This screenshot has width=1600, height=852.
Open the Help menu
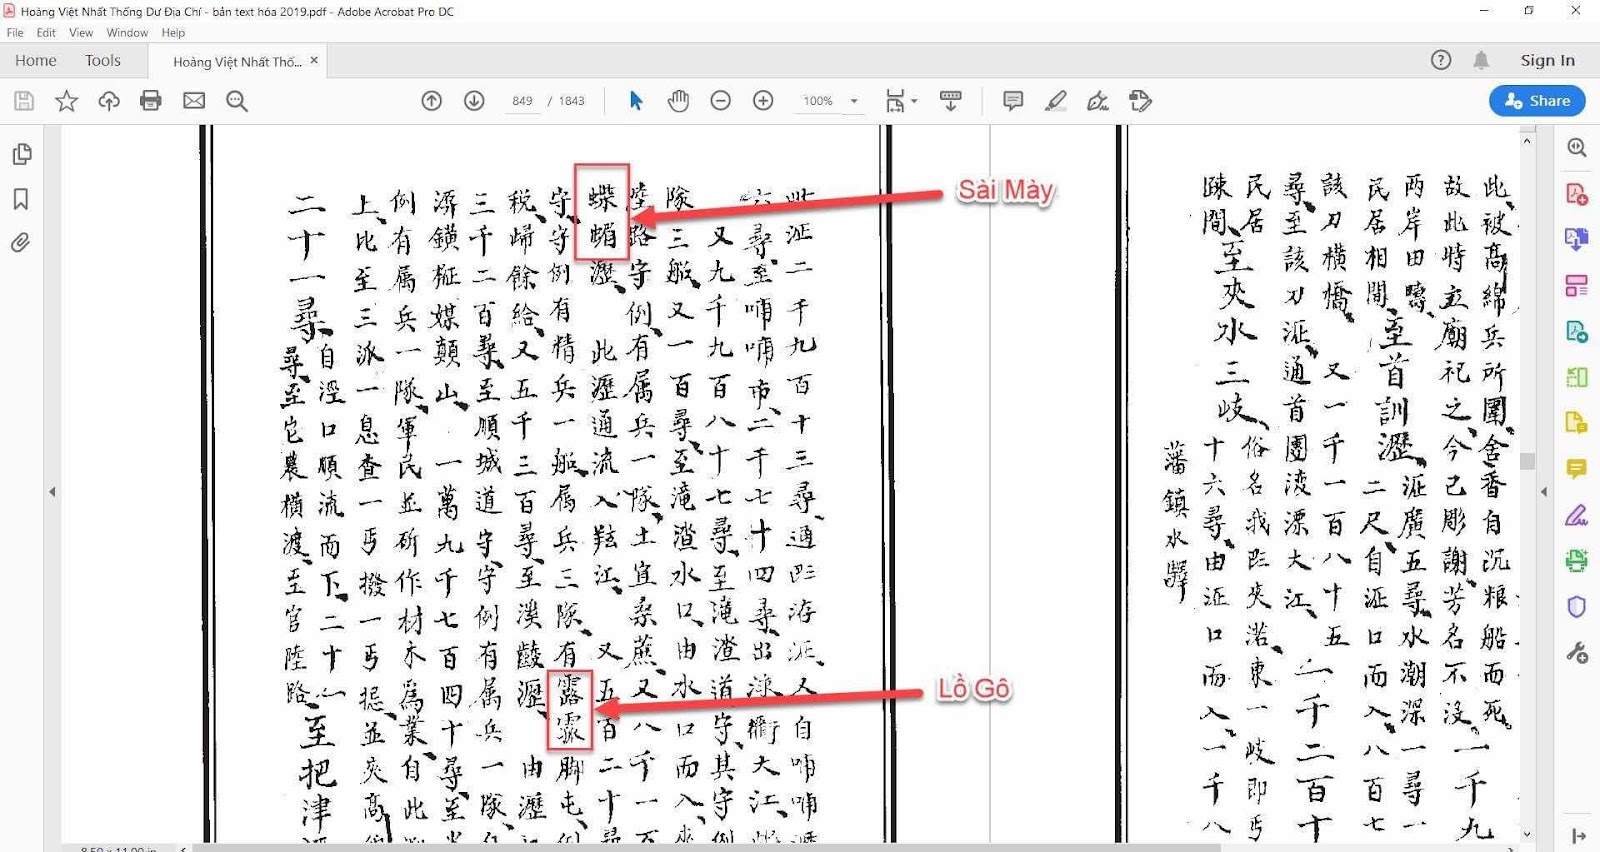pos(173,33)
